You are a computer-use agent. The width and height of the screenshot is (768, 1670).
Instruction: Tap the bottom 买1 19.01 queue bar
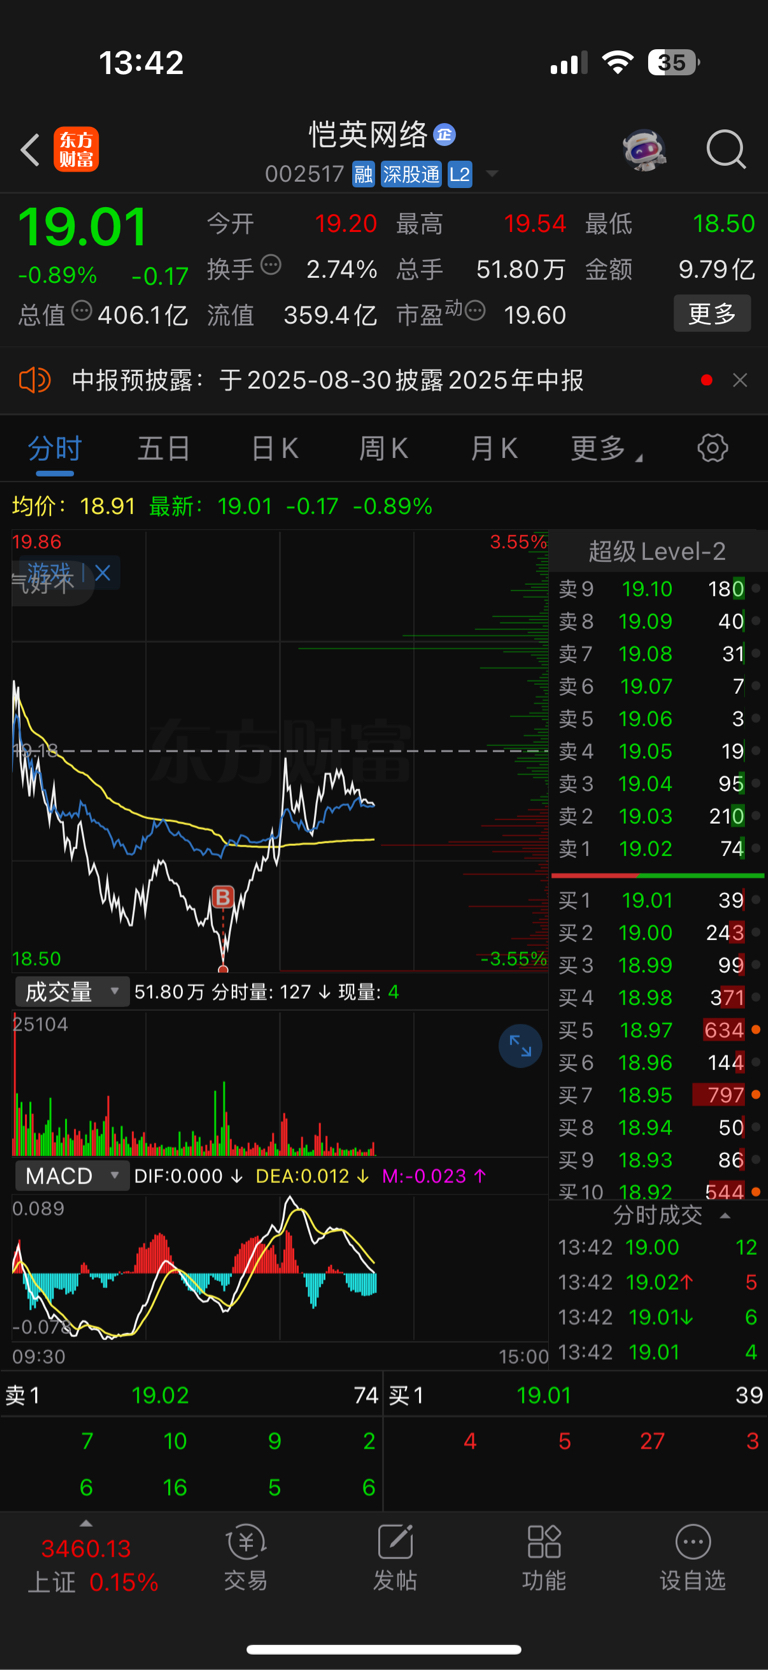(x=576, y=1395)
